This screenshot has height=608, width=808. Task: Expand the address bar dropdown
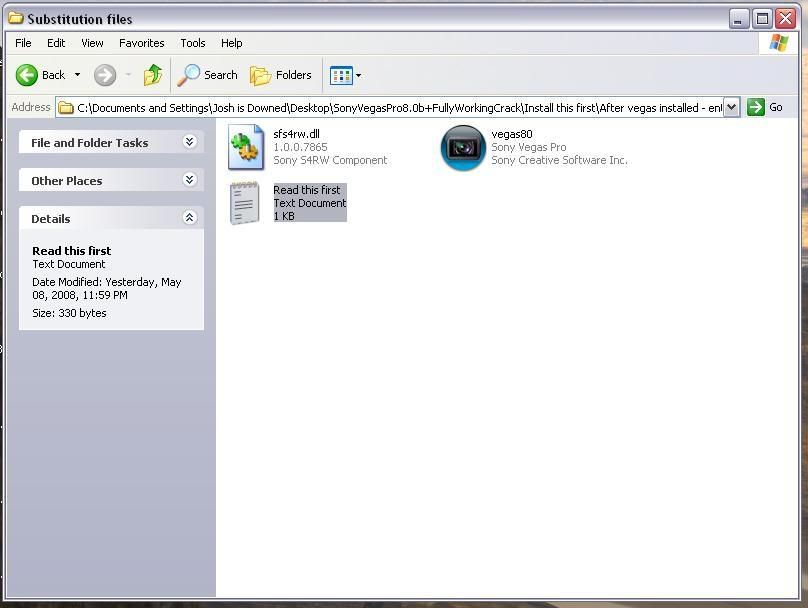731,107
